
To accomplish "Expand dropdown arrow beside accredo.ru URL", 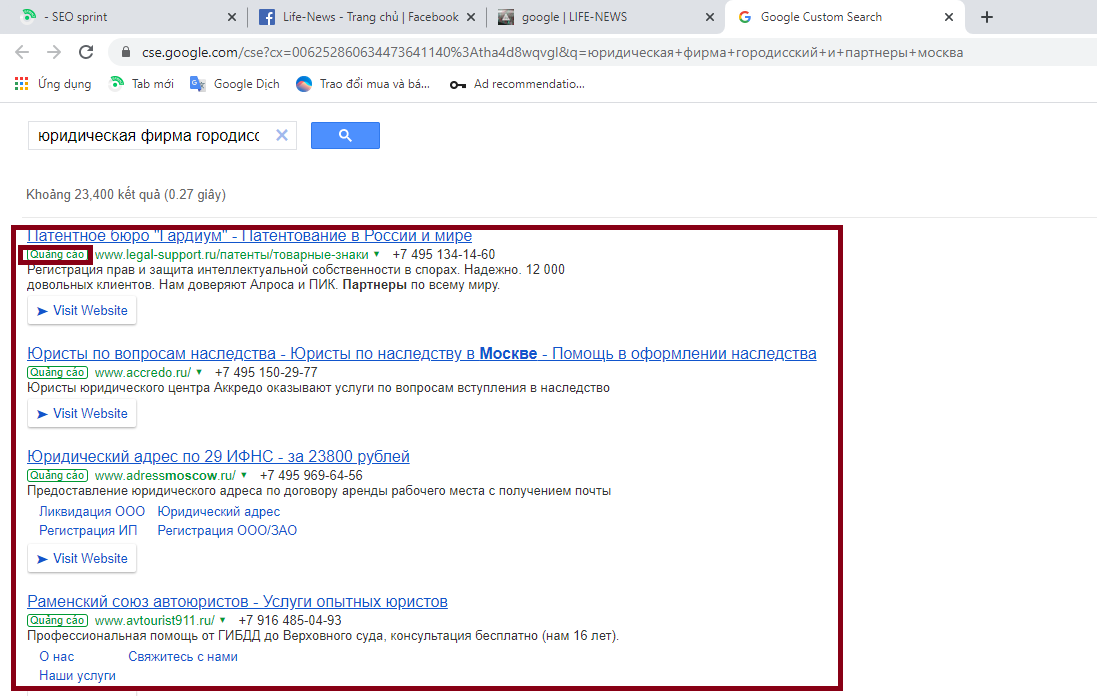I will [199, 371].
